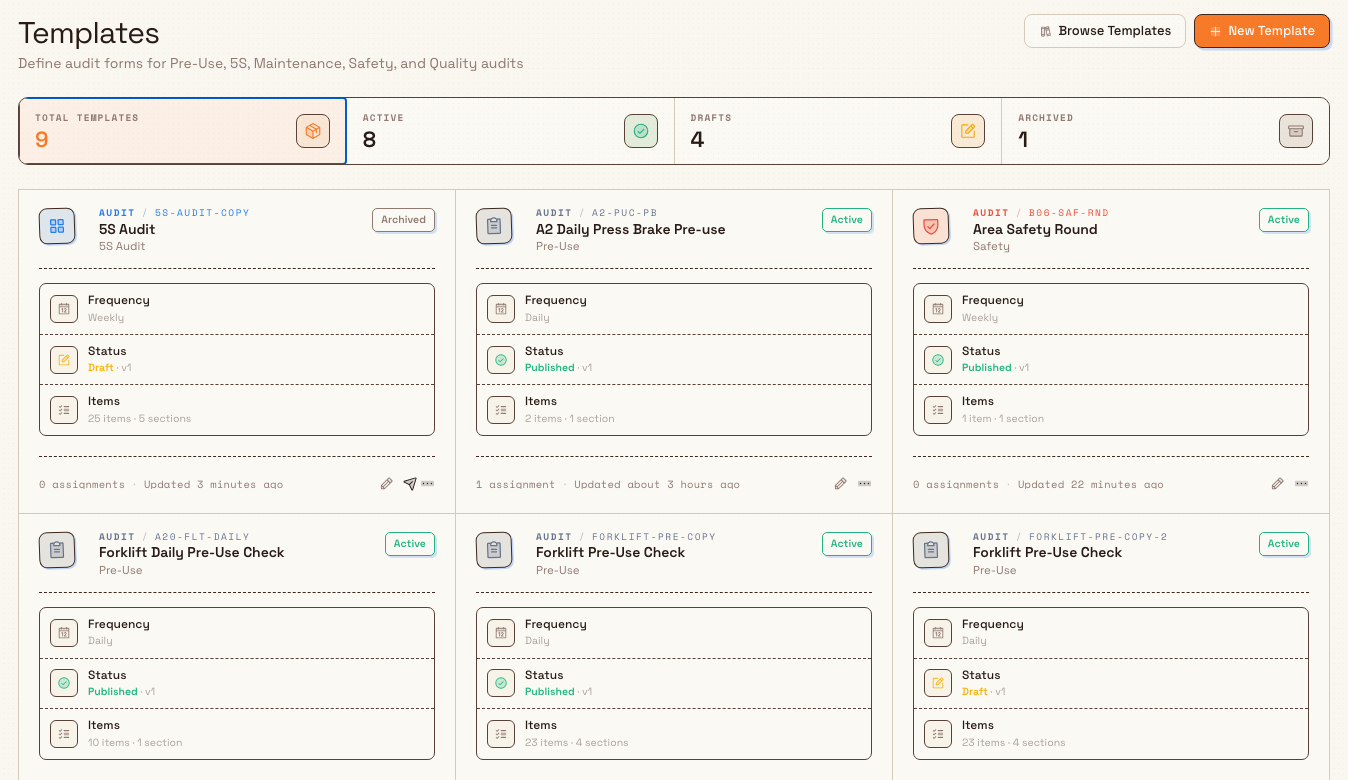Click clipboard icon of the FORKLIFT-PRE-COPY card
The width and height of the screenshot is (1348, 780).
tap(494, 550)
